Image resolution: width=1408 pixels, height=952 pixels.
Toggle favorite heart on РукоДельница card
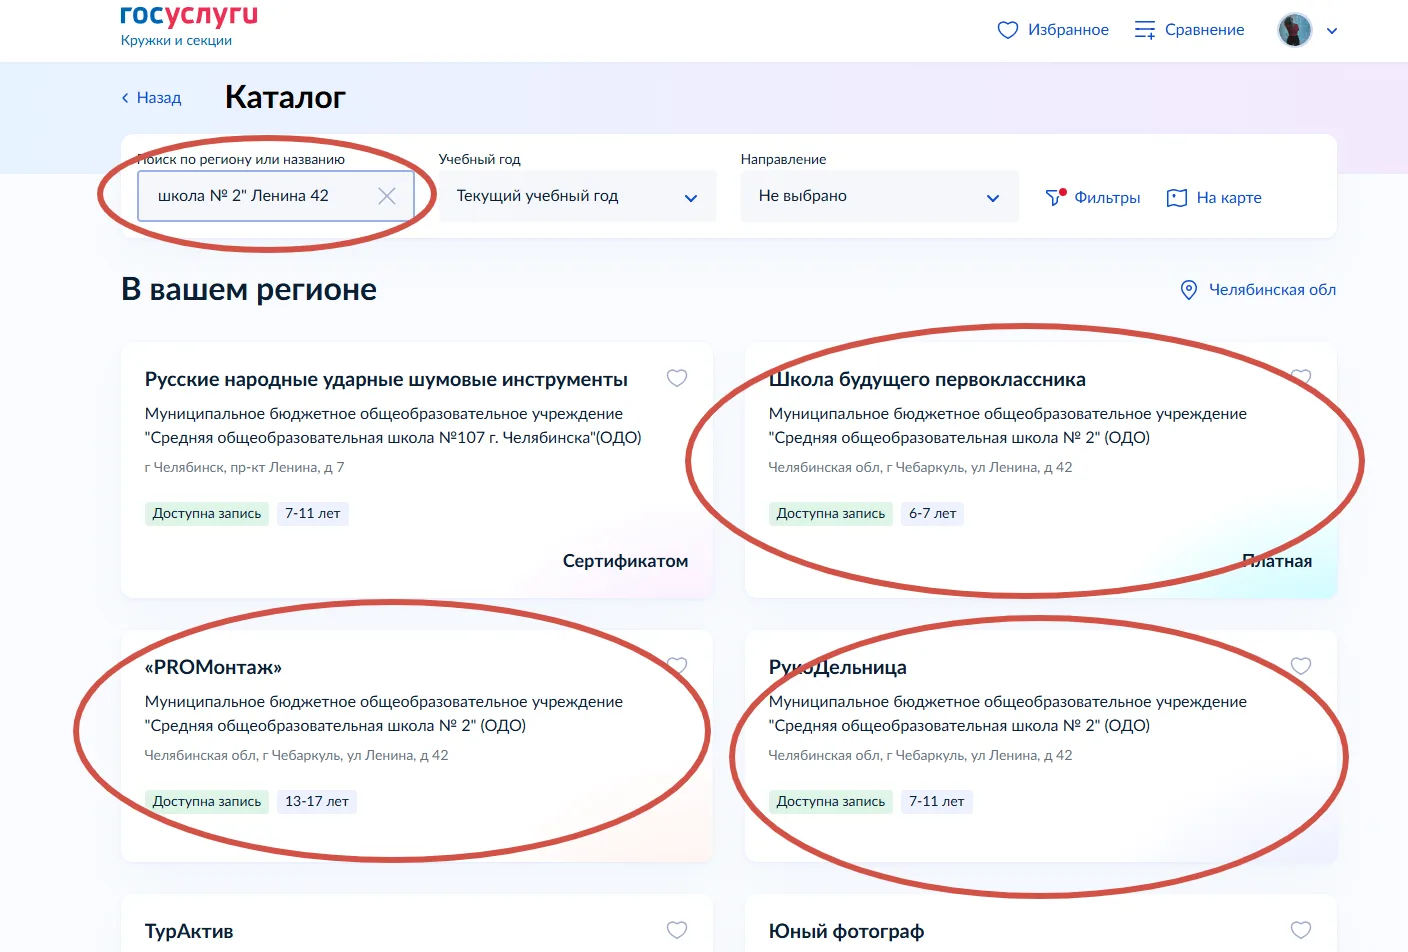[x=1301, y=666]
